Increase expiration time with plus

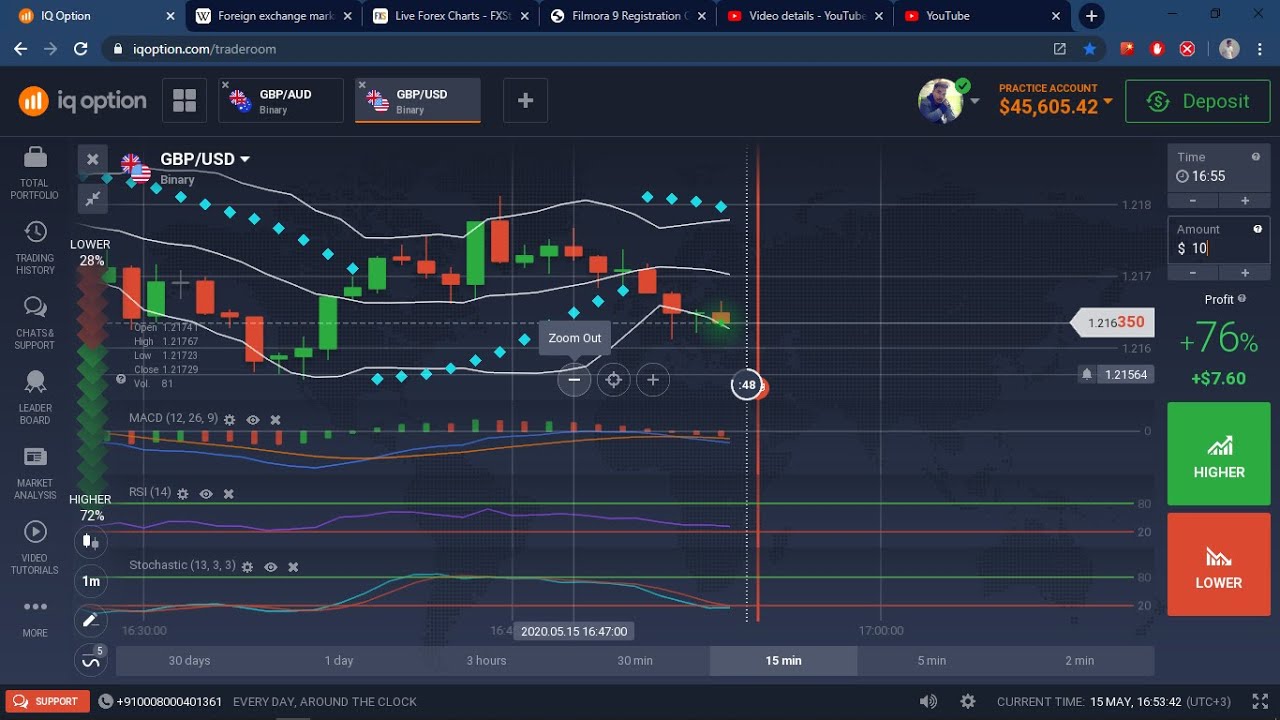pyautogui.click(x=1245, y=201)
